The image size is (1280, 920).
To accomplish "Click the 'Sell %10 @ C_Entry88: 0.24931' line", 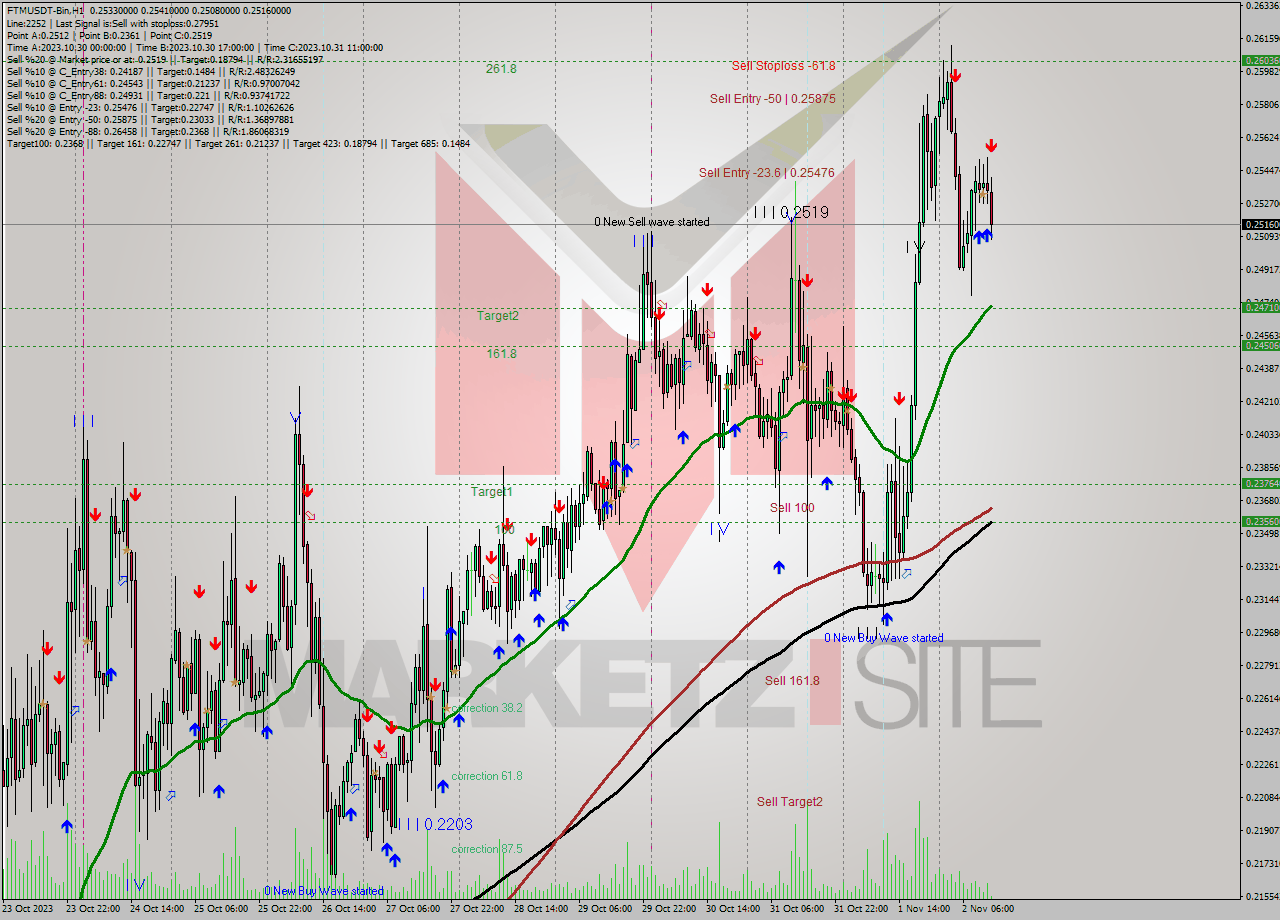I will pyautogui.click(x=151, y=95).
